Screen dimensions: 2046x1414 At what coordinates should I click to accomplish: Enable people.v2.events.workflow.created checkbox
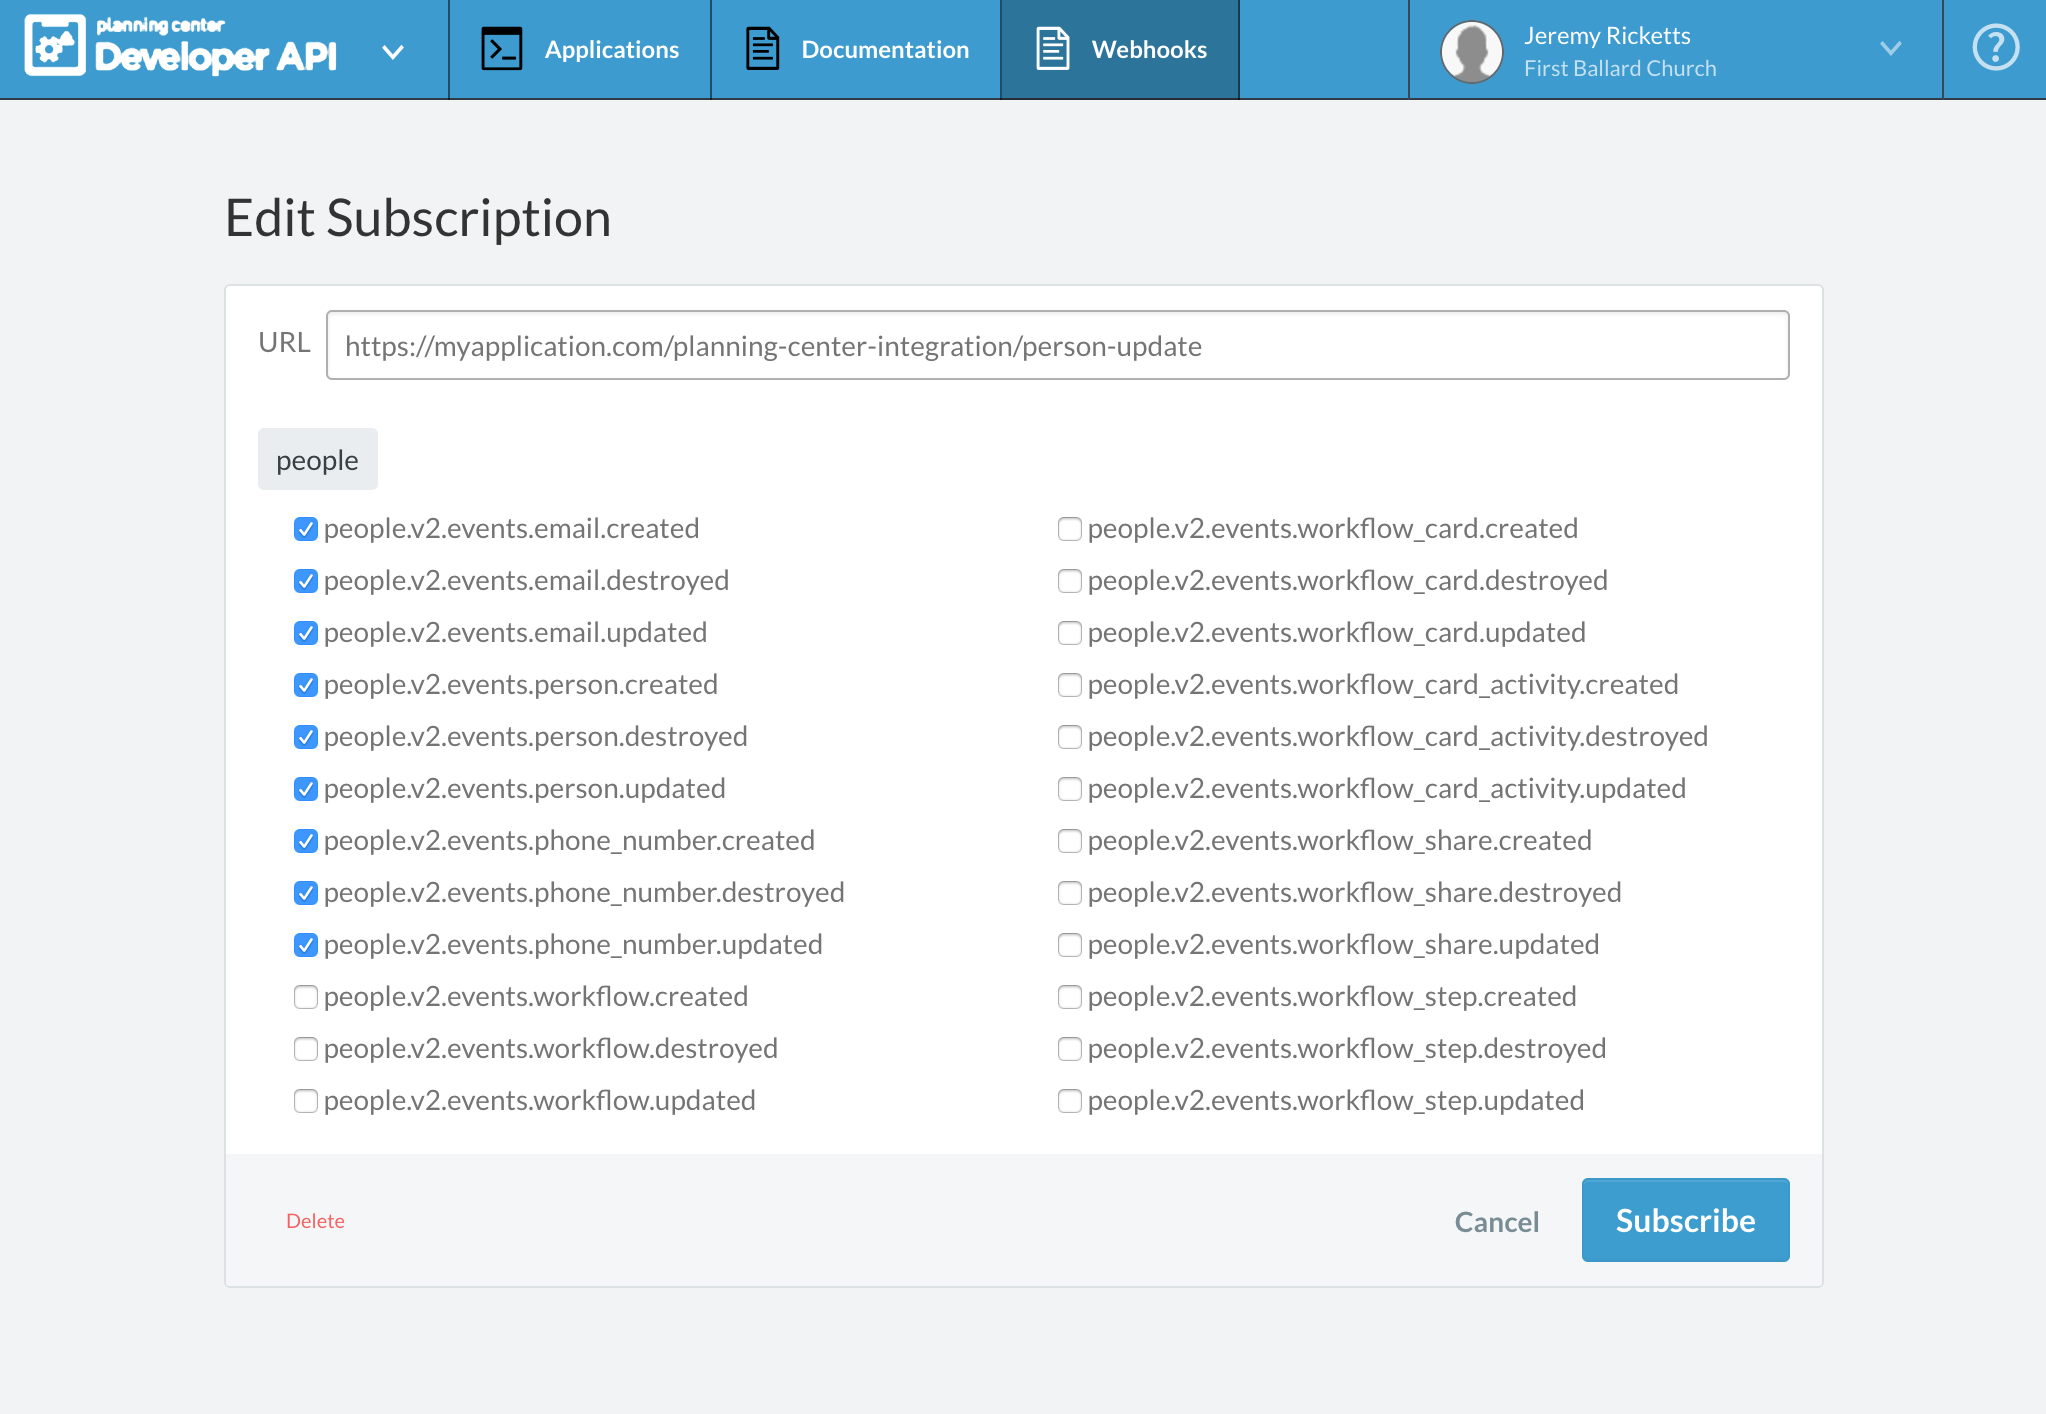click(x=306, y=997)
